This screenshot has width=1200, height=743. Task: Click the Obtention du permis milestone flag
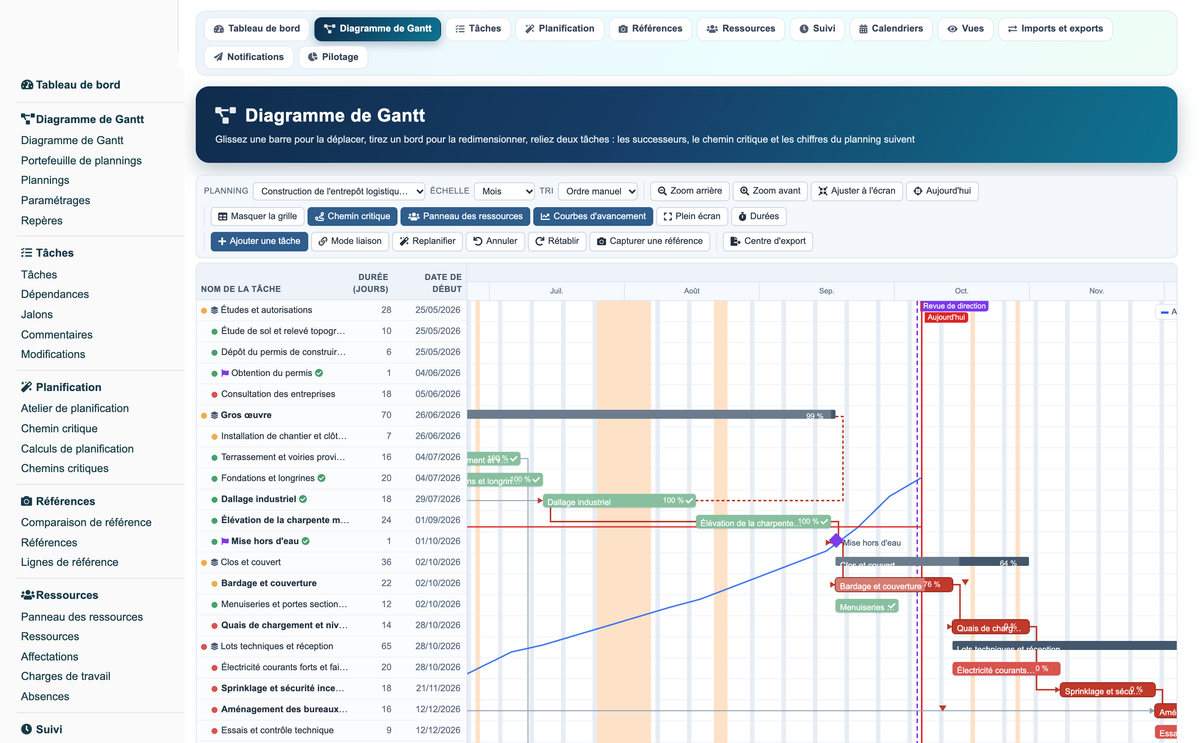(x=225, y=373)
